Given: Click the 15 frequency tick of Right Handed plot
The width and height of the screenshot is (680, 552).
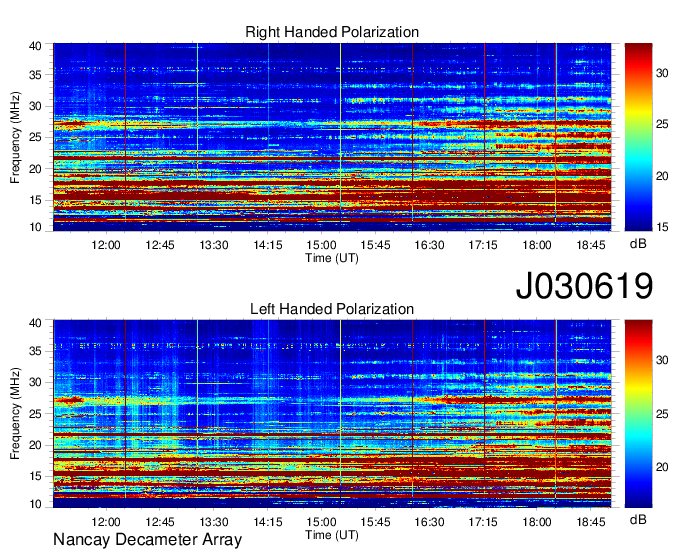Looking at the screenshot, I should 35,200.
